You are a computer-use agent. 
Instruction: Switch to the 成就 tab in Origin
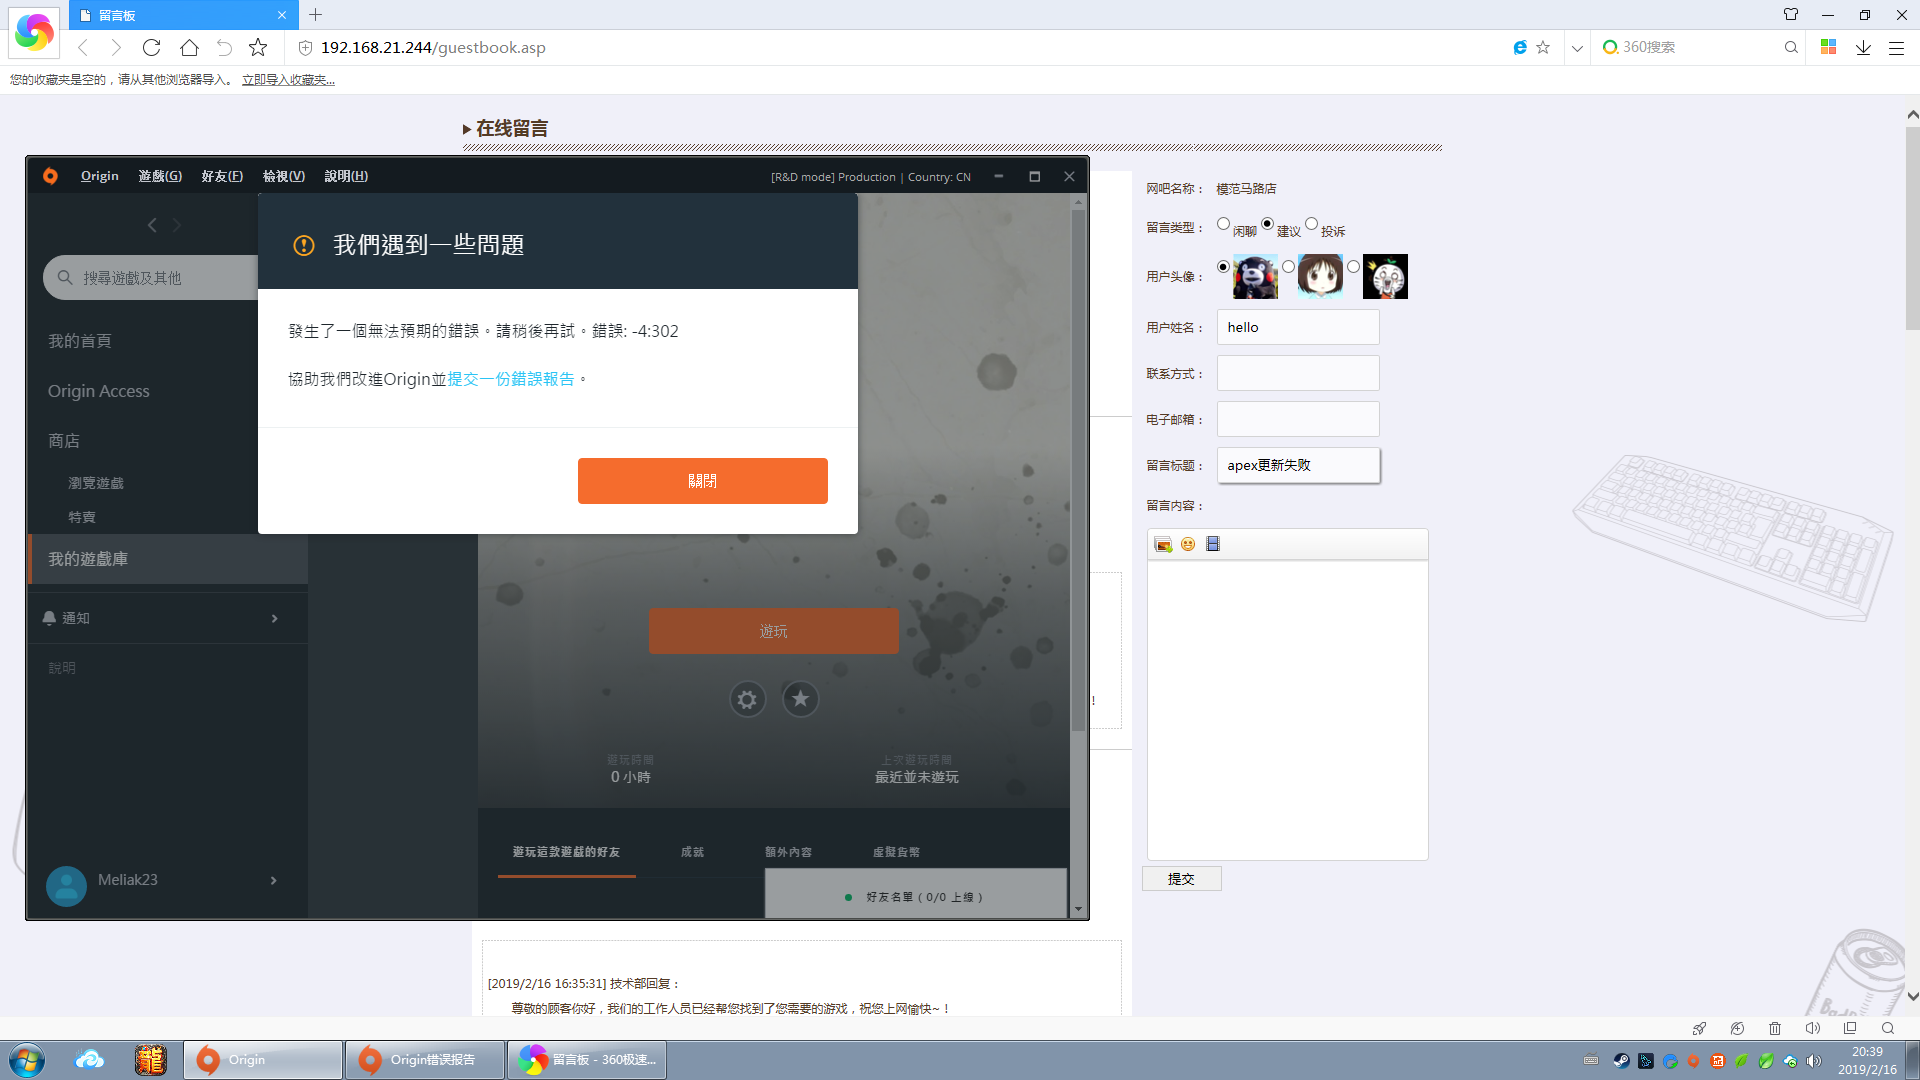coord(691,852)
